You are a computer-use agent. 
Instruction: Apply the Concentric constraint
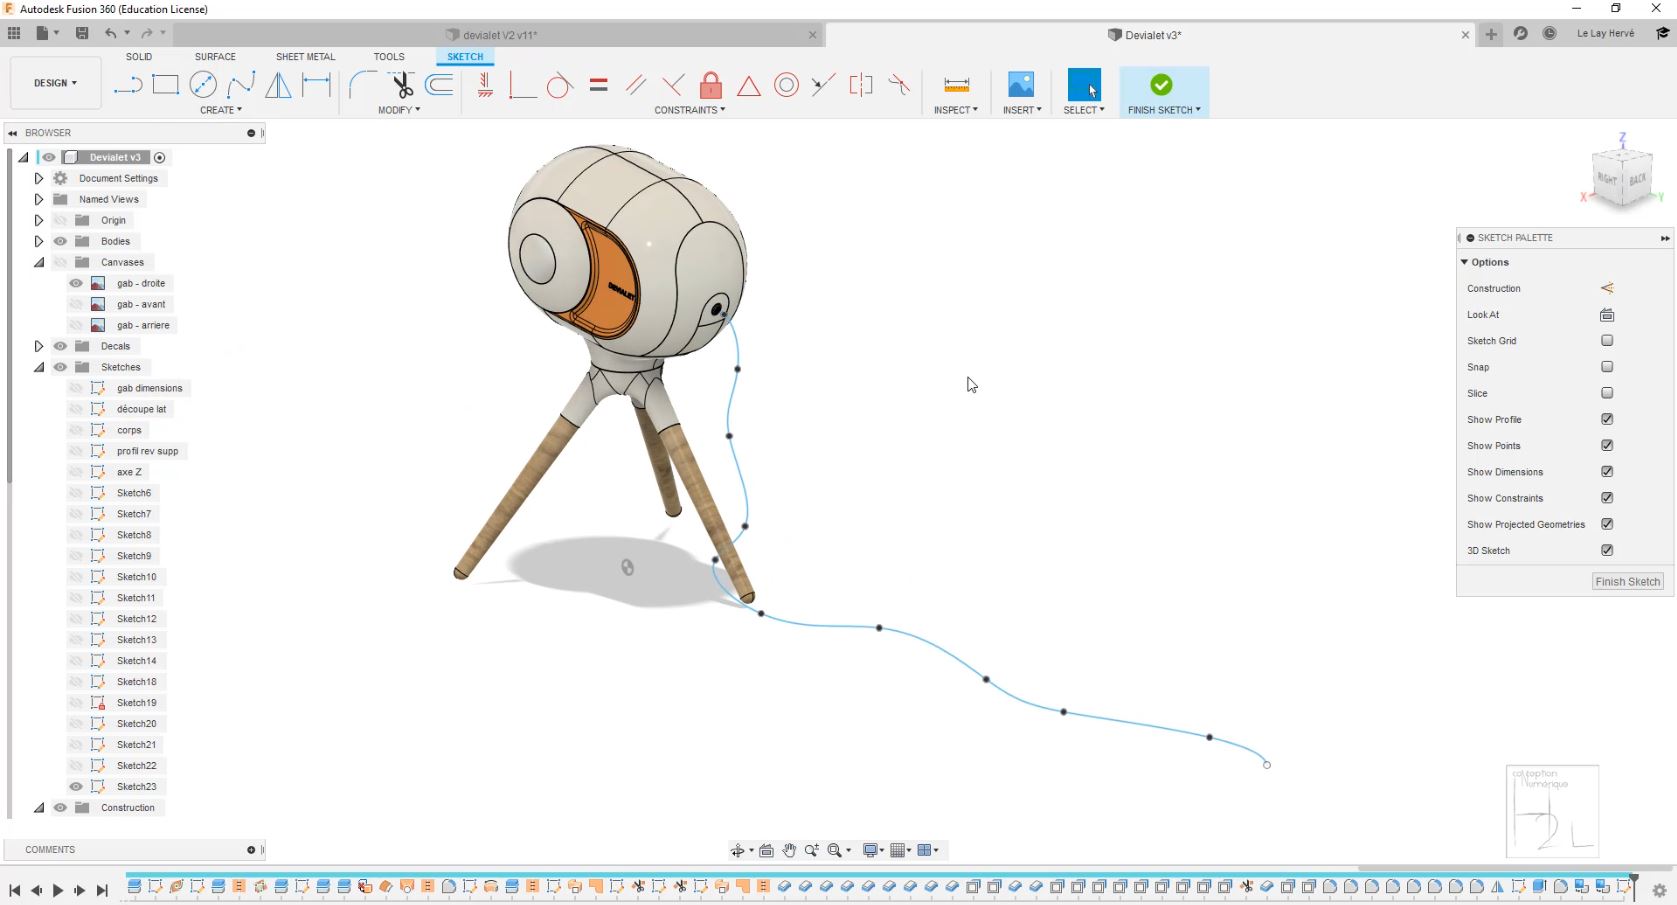click(x=787, y=85)
